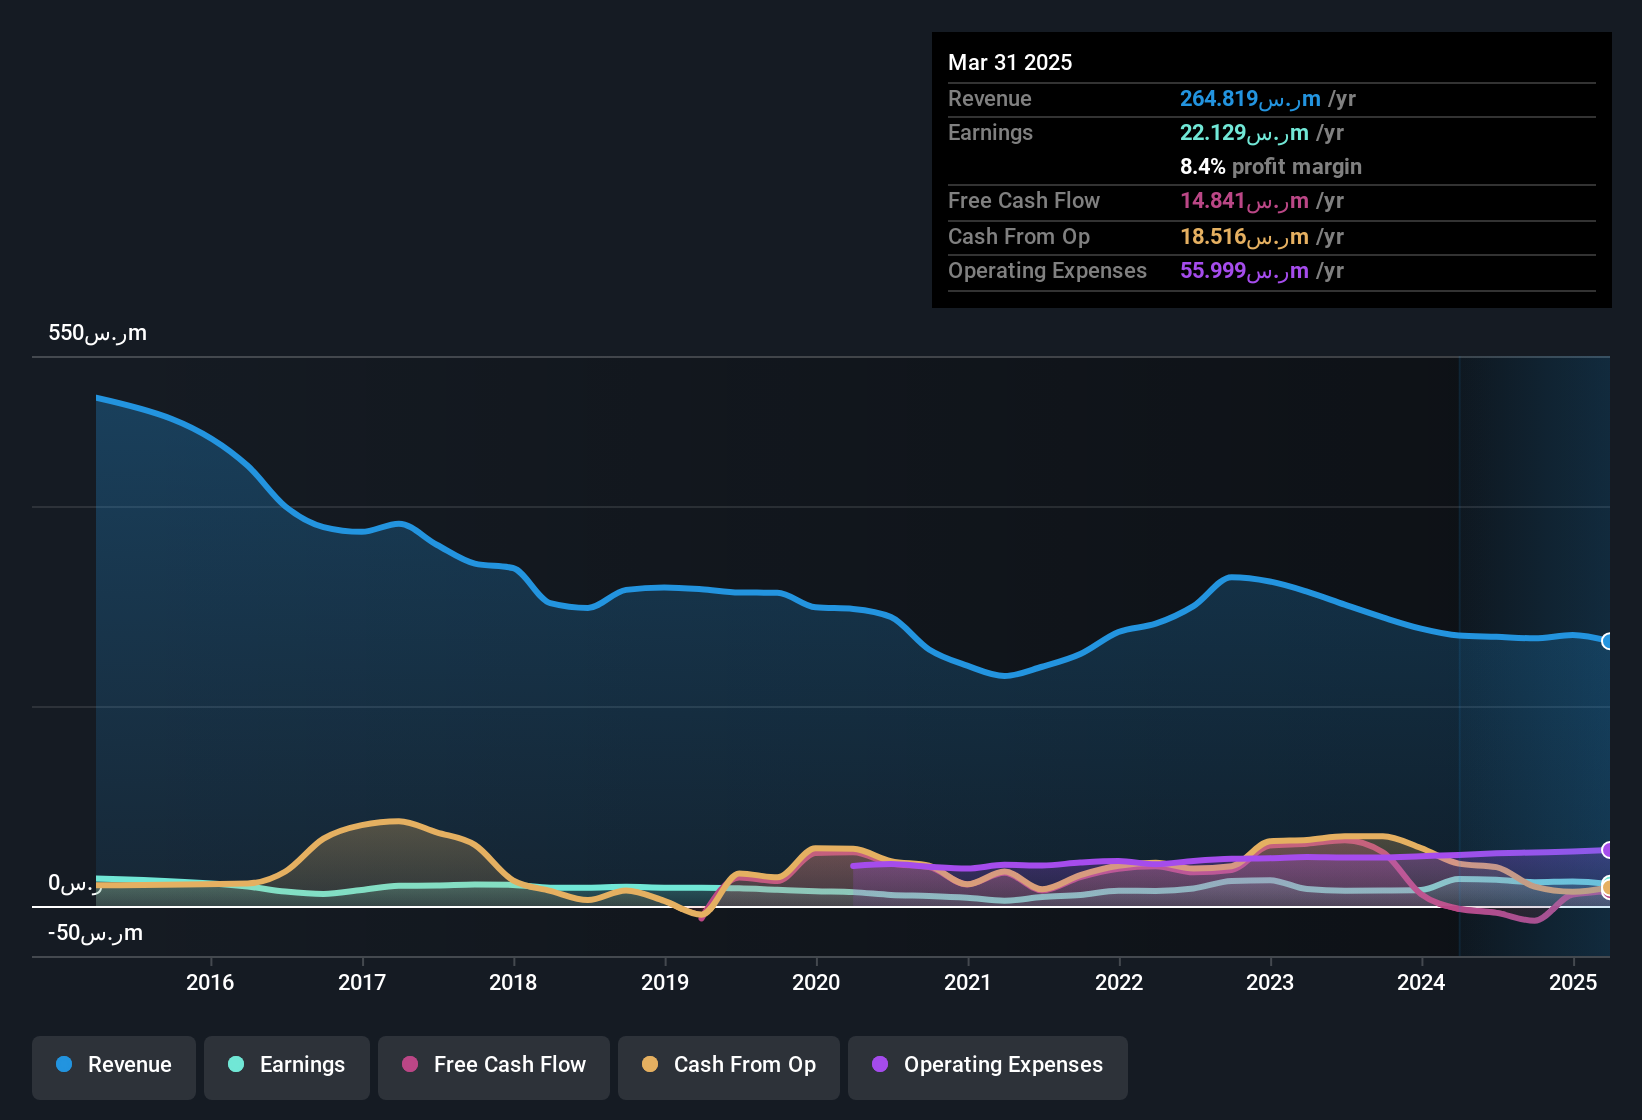This screenshot has width=1642, height=1120.
Task: Click the 2018 x-axis label
Action: 513,982
